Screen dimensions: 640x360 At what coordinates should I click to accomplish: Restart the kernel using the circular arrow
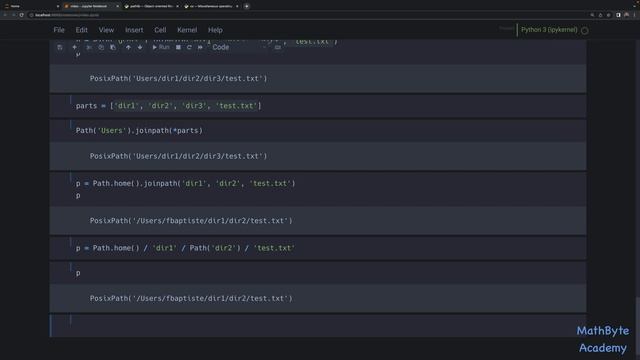click(189, 47)
